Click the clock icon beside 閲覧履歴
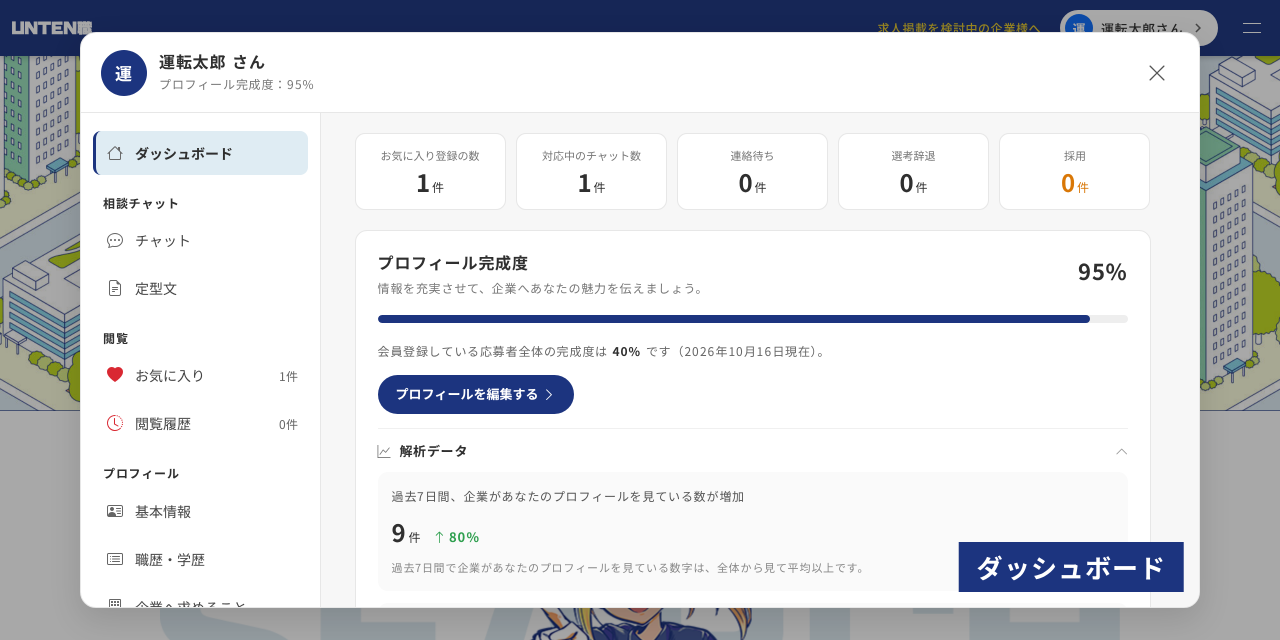1280x640 pixels. (x=115, y=423)
